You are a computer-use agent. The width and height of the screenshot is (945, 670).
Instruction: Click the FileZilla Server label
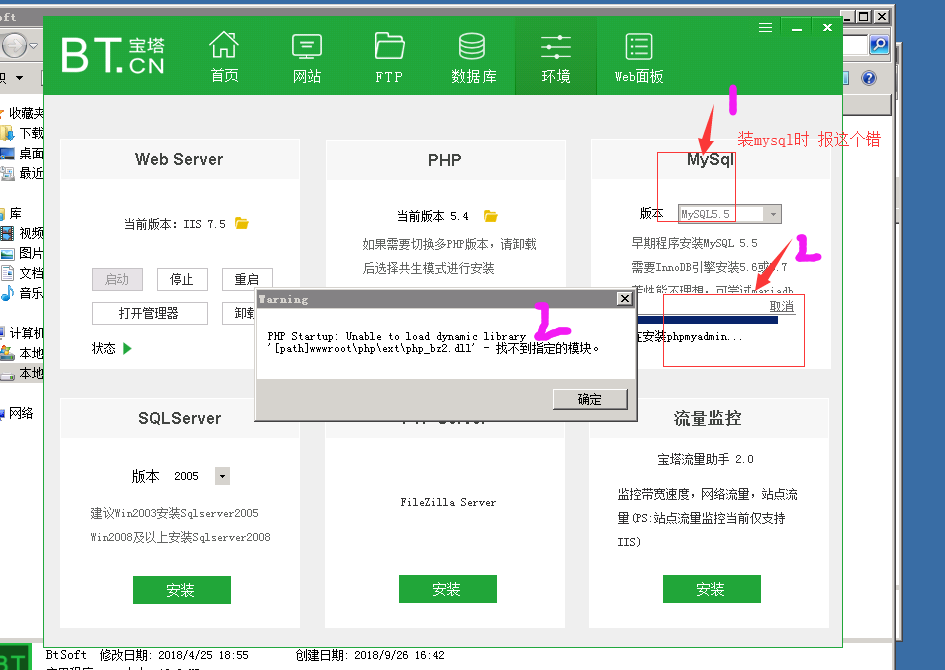(x=448, y=502)
